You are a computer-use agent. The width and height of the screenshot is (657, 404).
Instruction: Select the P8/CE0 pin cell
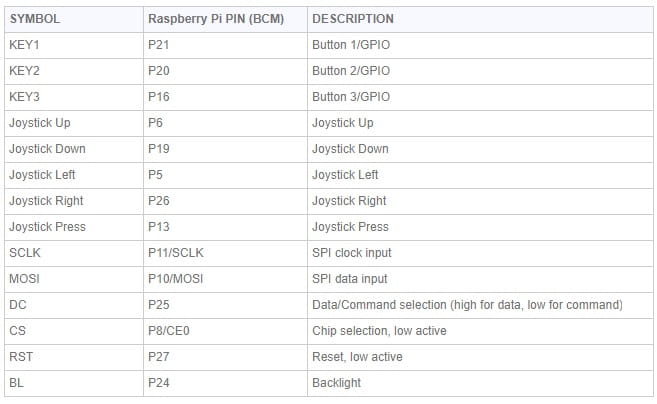[171, 331]
